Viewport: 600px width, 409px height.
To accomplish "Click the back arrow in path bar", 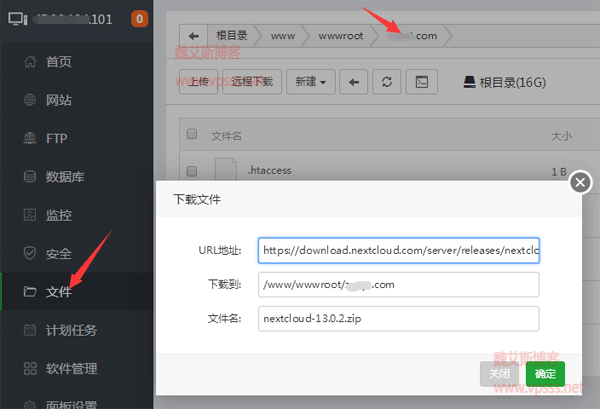I will (x=193, y=38).
